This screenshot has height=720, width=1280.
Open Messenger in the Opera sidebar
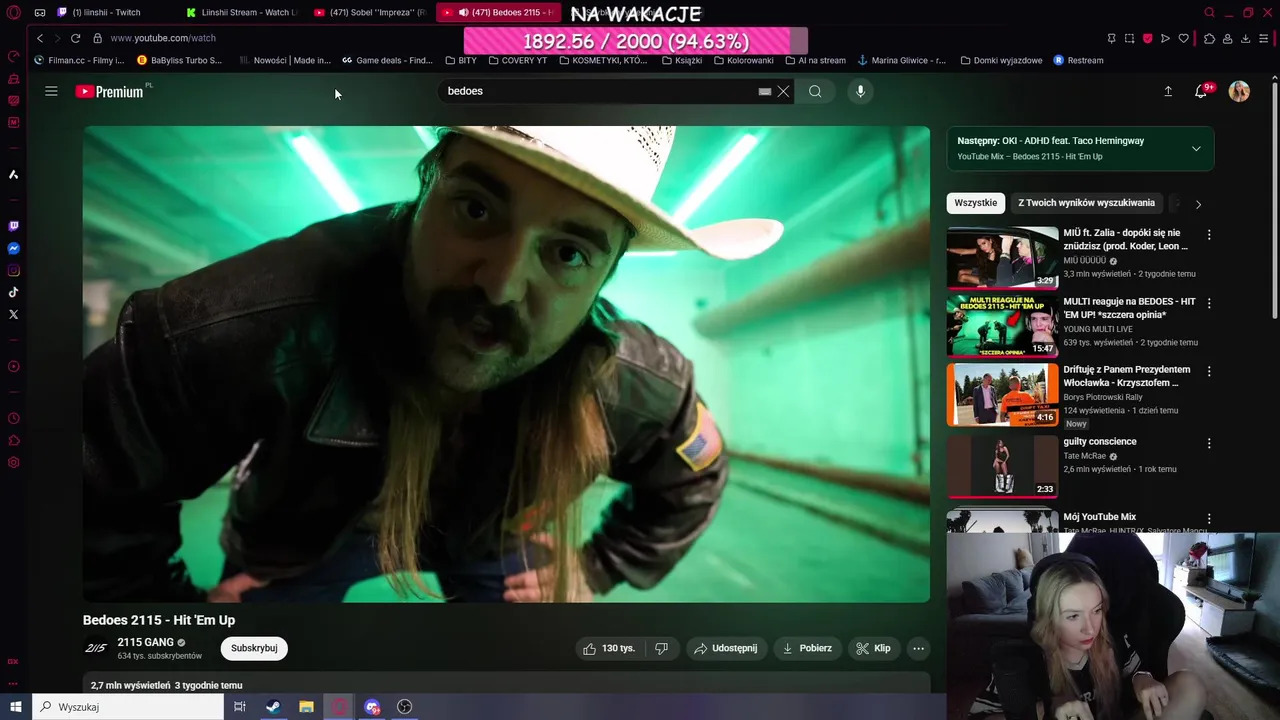pyautogui.click(x=13, y=249)
